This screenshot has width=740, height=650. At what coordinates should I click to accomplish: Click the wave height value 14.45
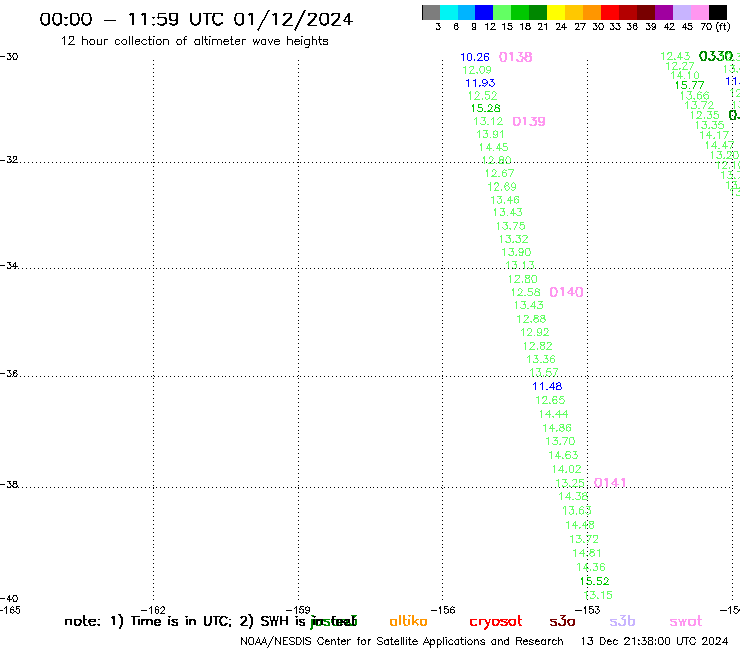(494, 148)
